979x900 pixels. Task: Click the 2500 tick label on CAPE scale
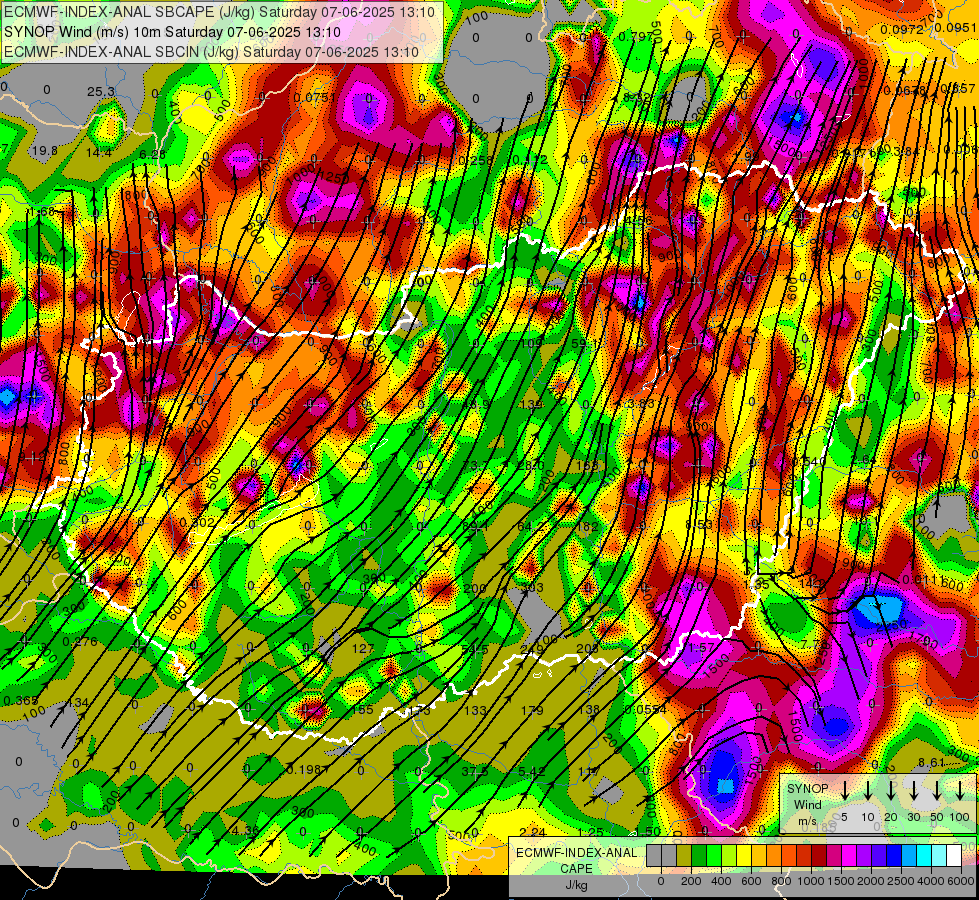click(901, 881)
